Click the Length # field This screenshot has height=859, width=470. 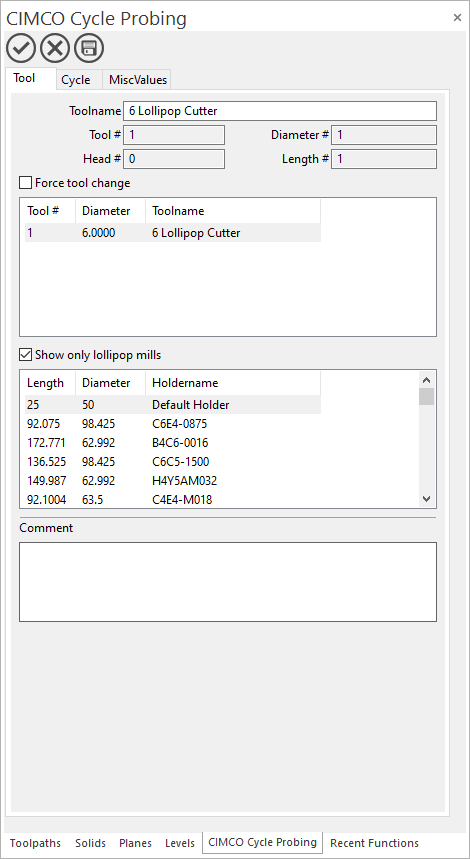(x=384, y=159)
